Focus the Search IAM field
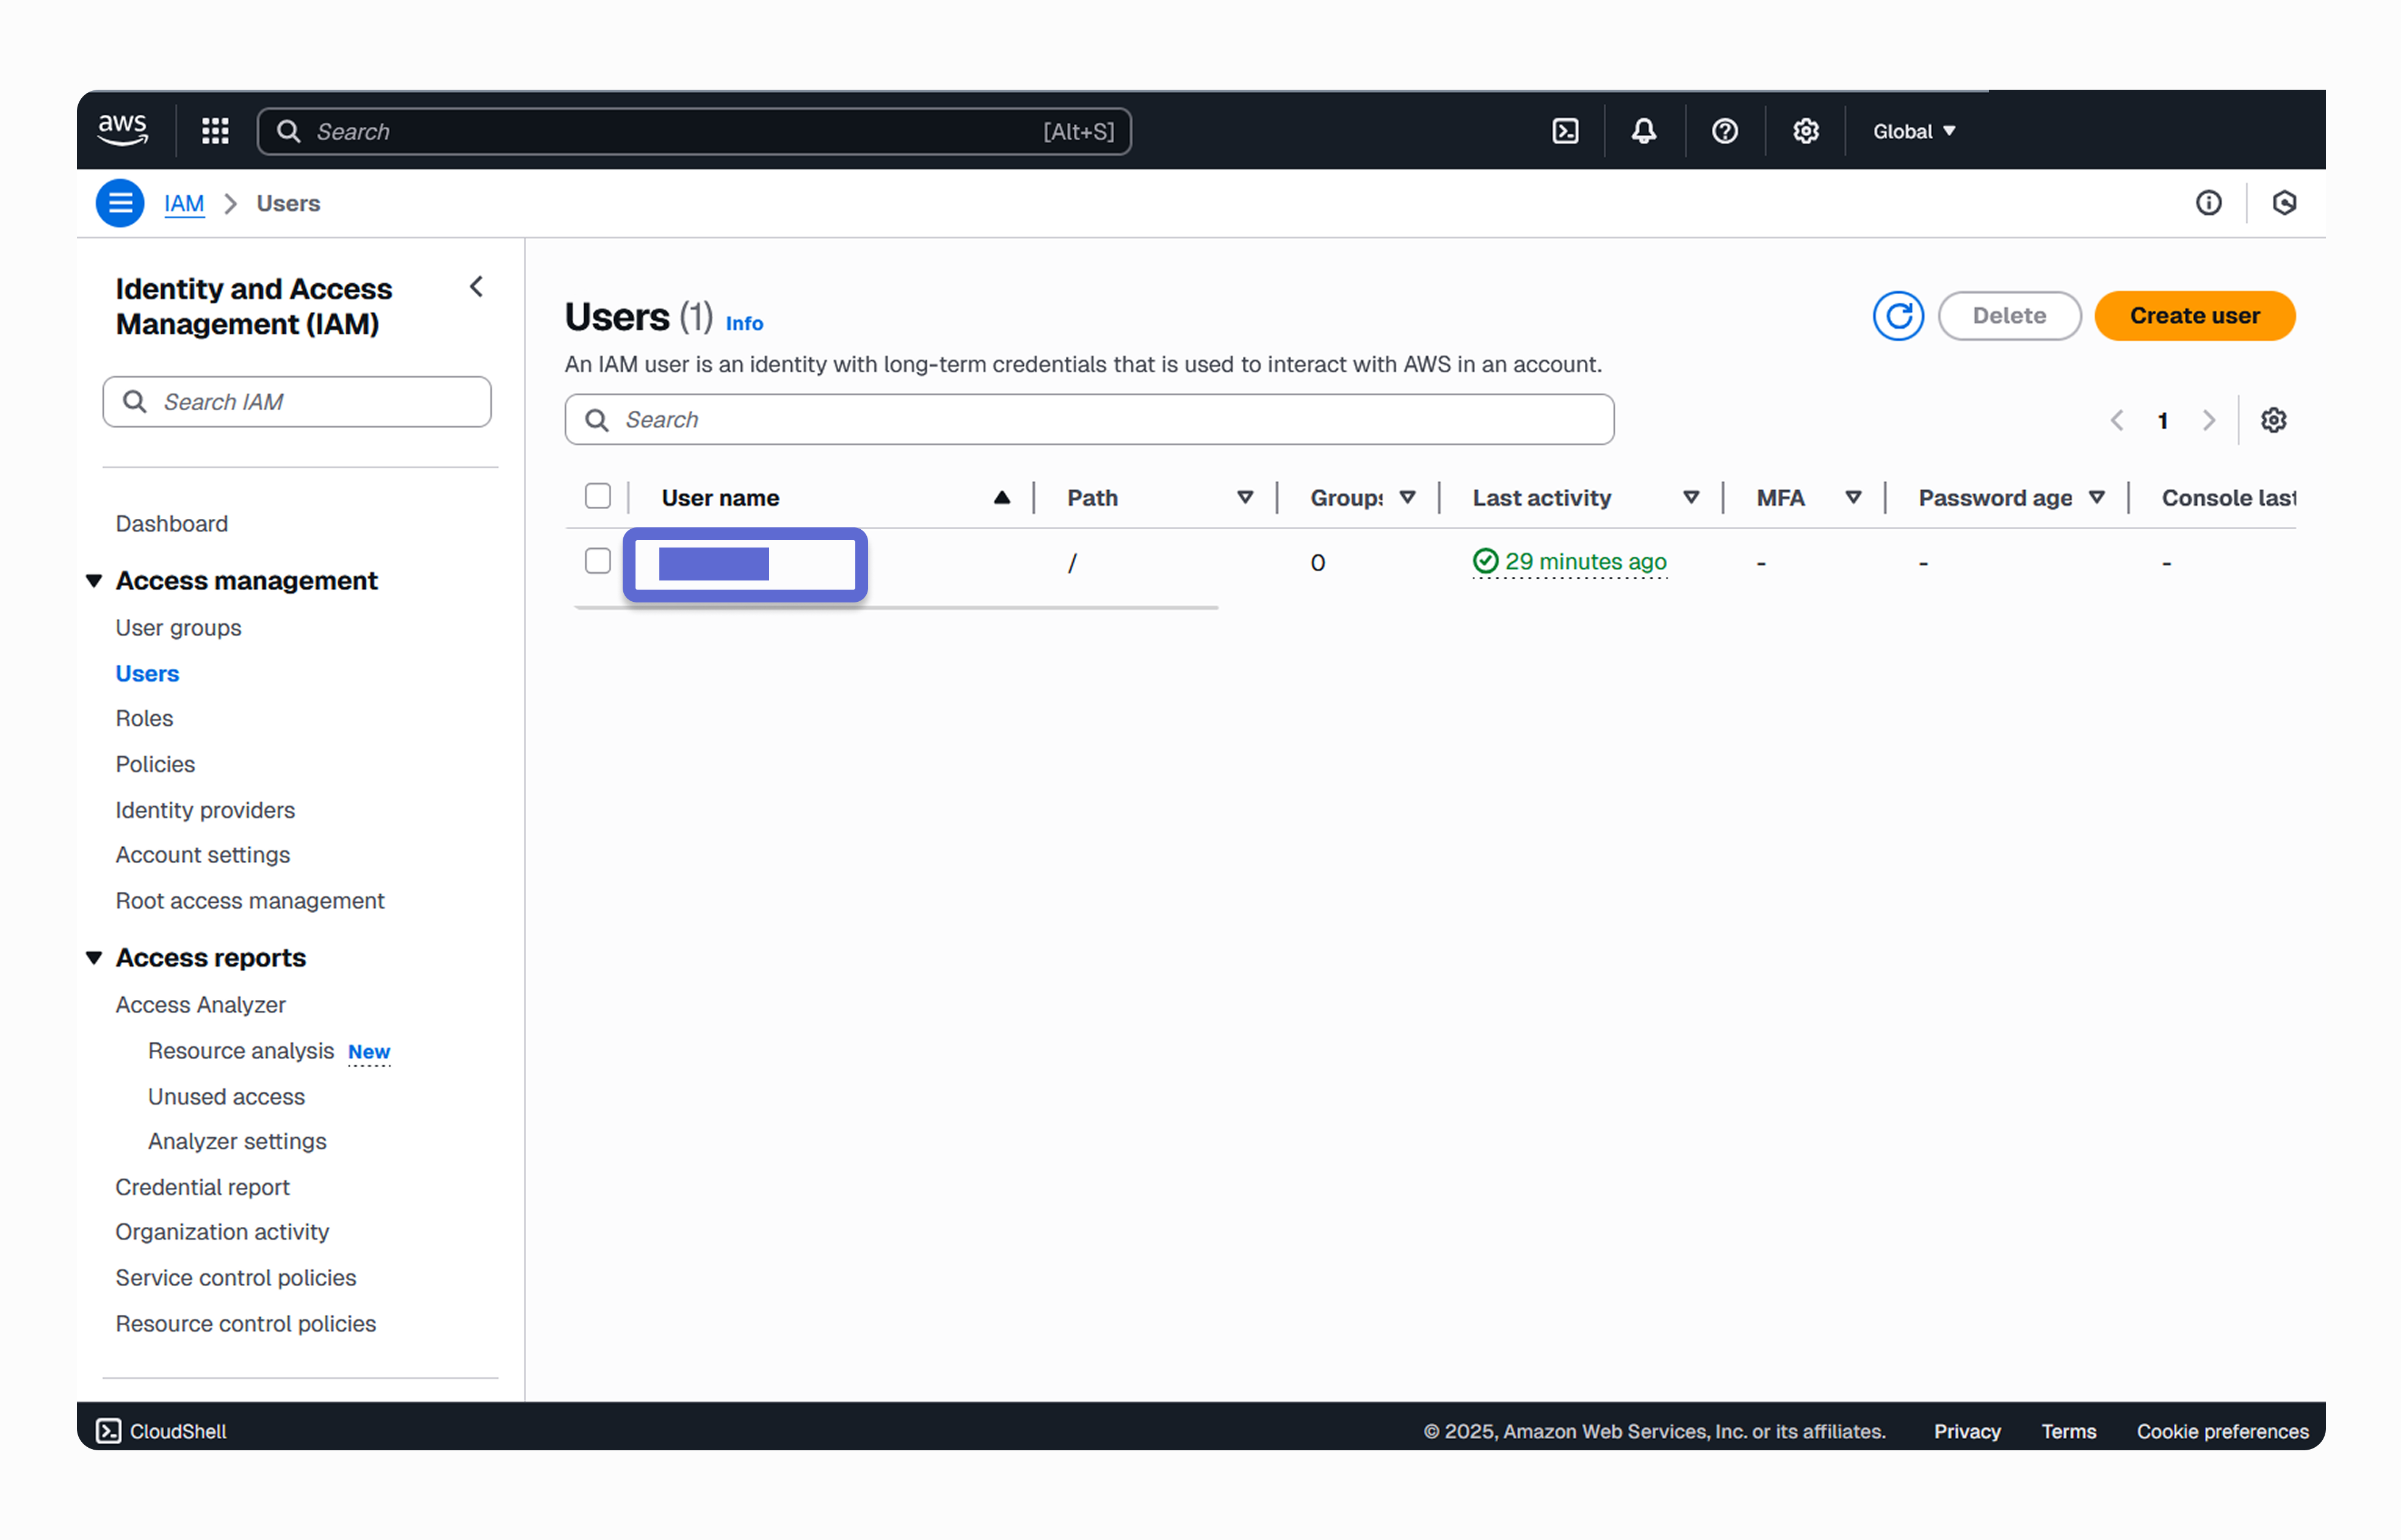The width and height of the screenshot is (2401, 1540). tap(297, 402)
